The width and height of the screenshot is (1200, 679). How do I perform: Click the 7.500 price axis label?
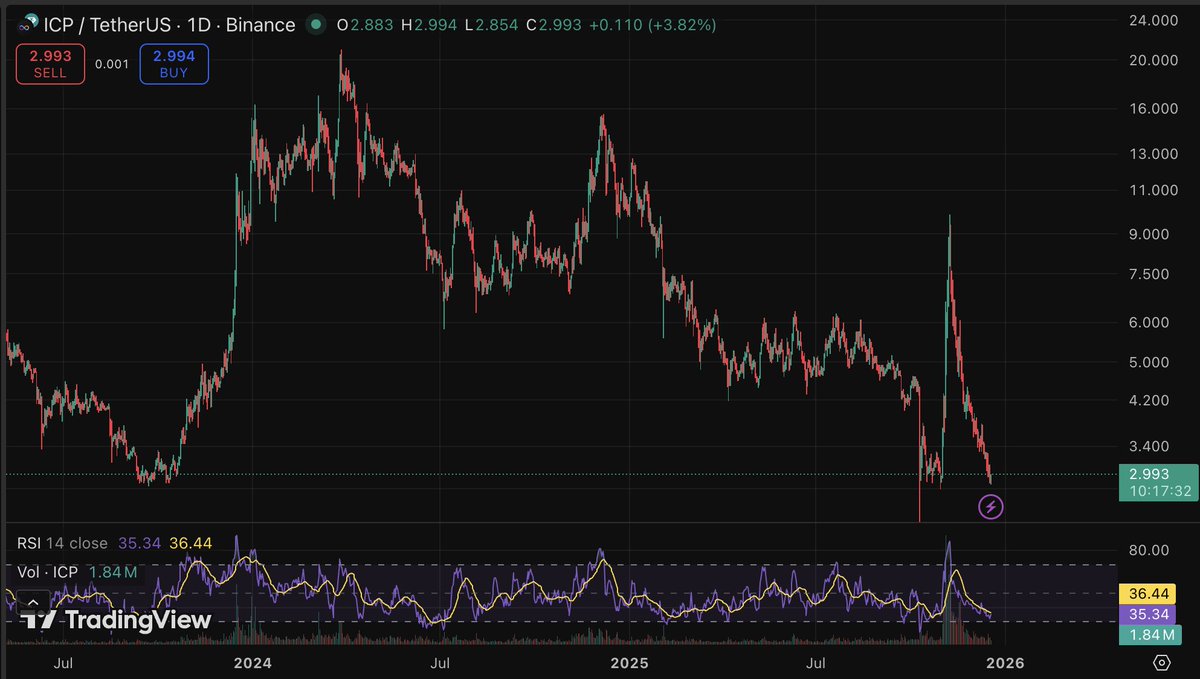(x=1151, y=274)
